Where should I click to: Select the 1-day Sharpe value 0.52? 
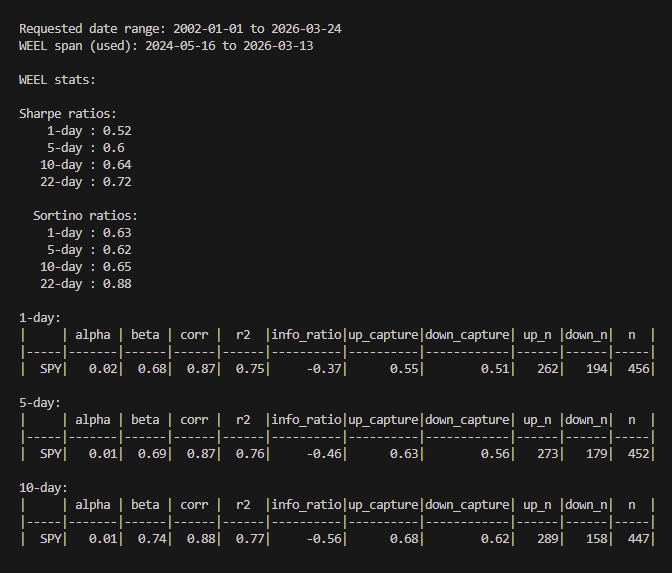click(117, 131)
